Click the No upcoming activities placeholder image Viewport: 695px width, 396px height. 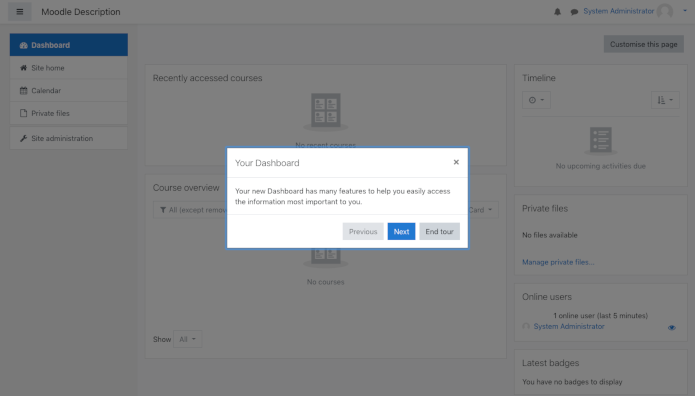pyautogui.click(x=601, y=141)
